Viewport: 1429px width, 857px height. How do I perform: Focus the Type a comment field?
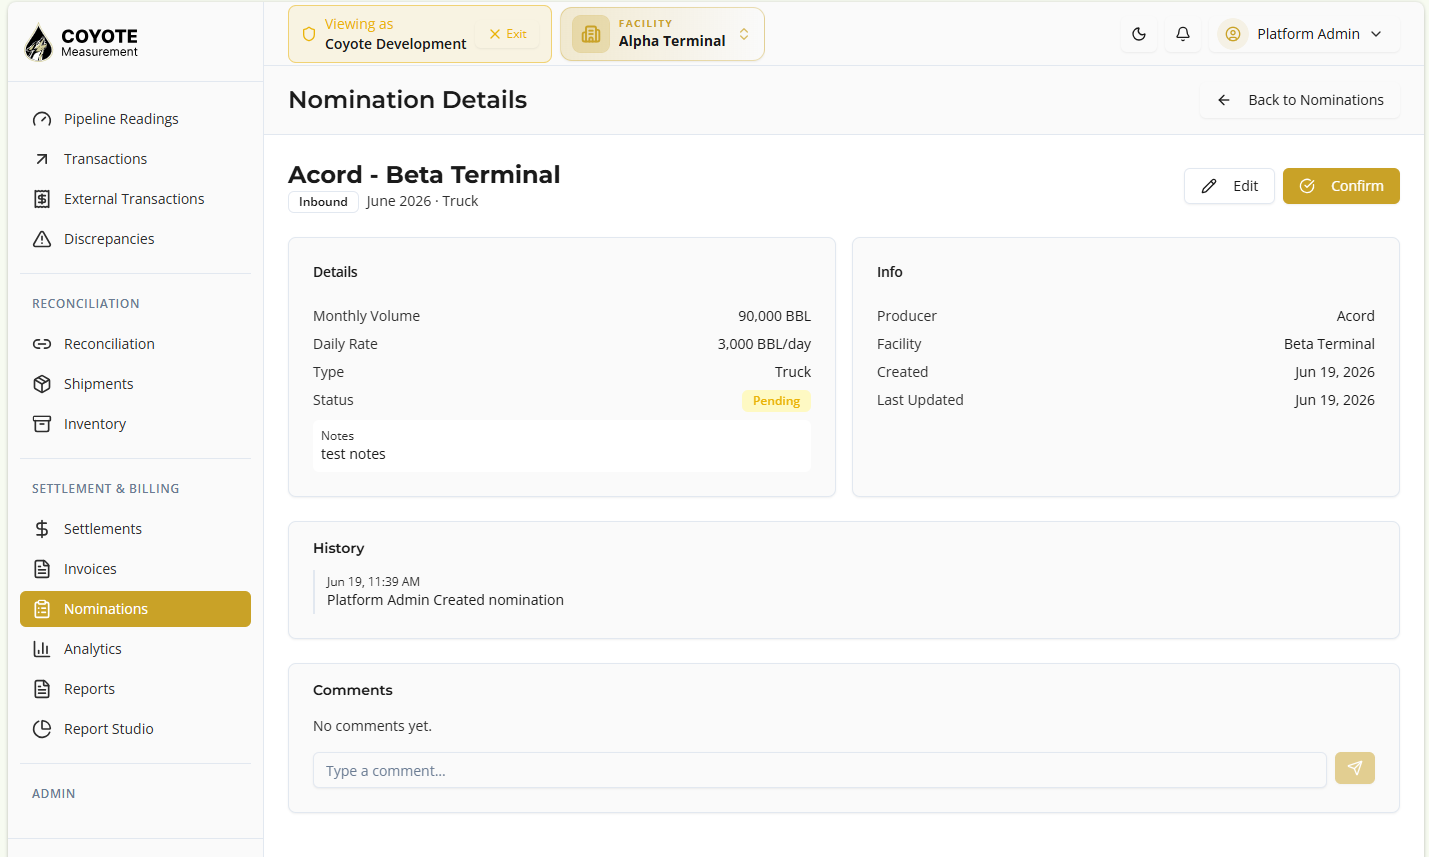click(x=820, y=770)
